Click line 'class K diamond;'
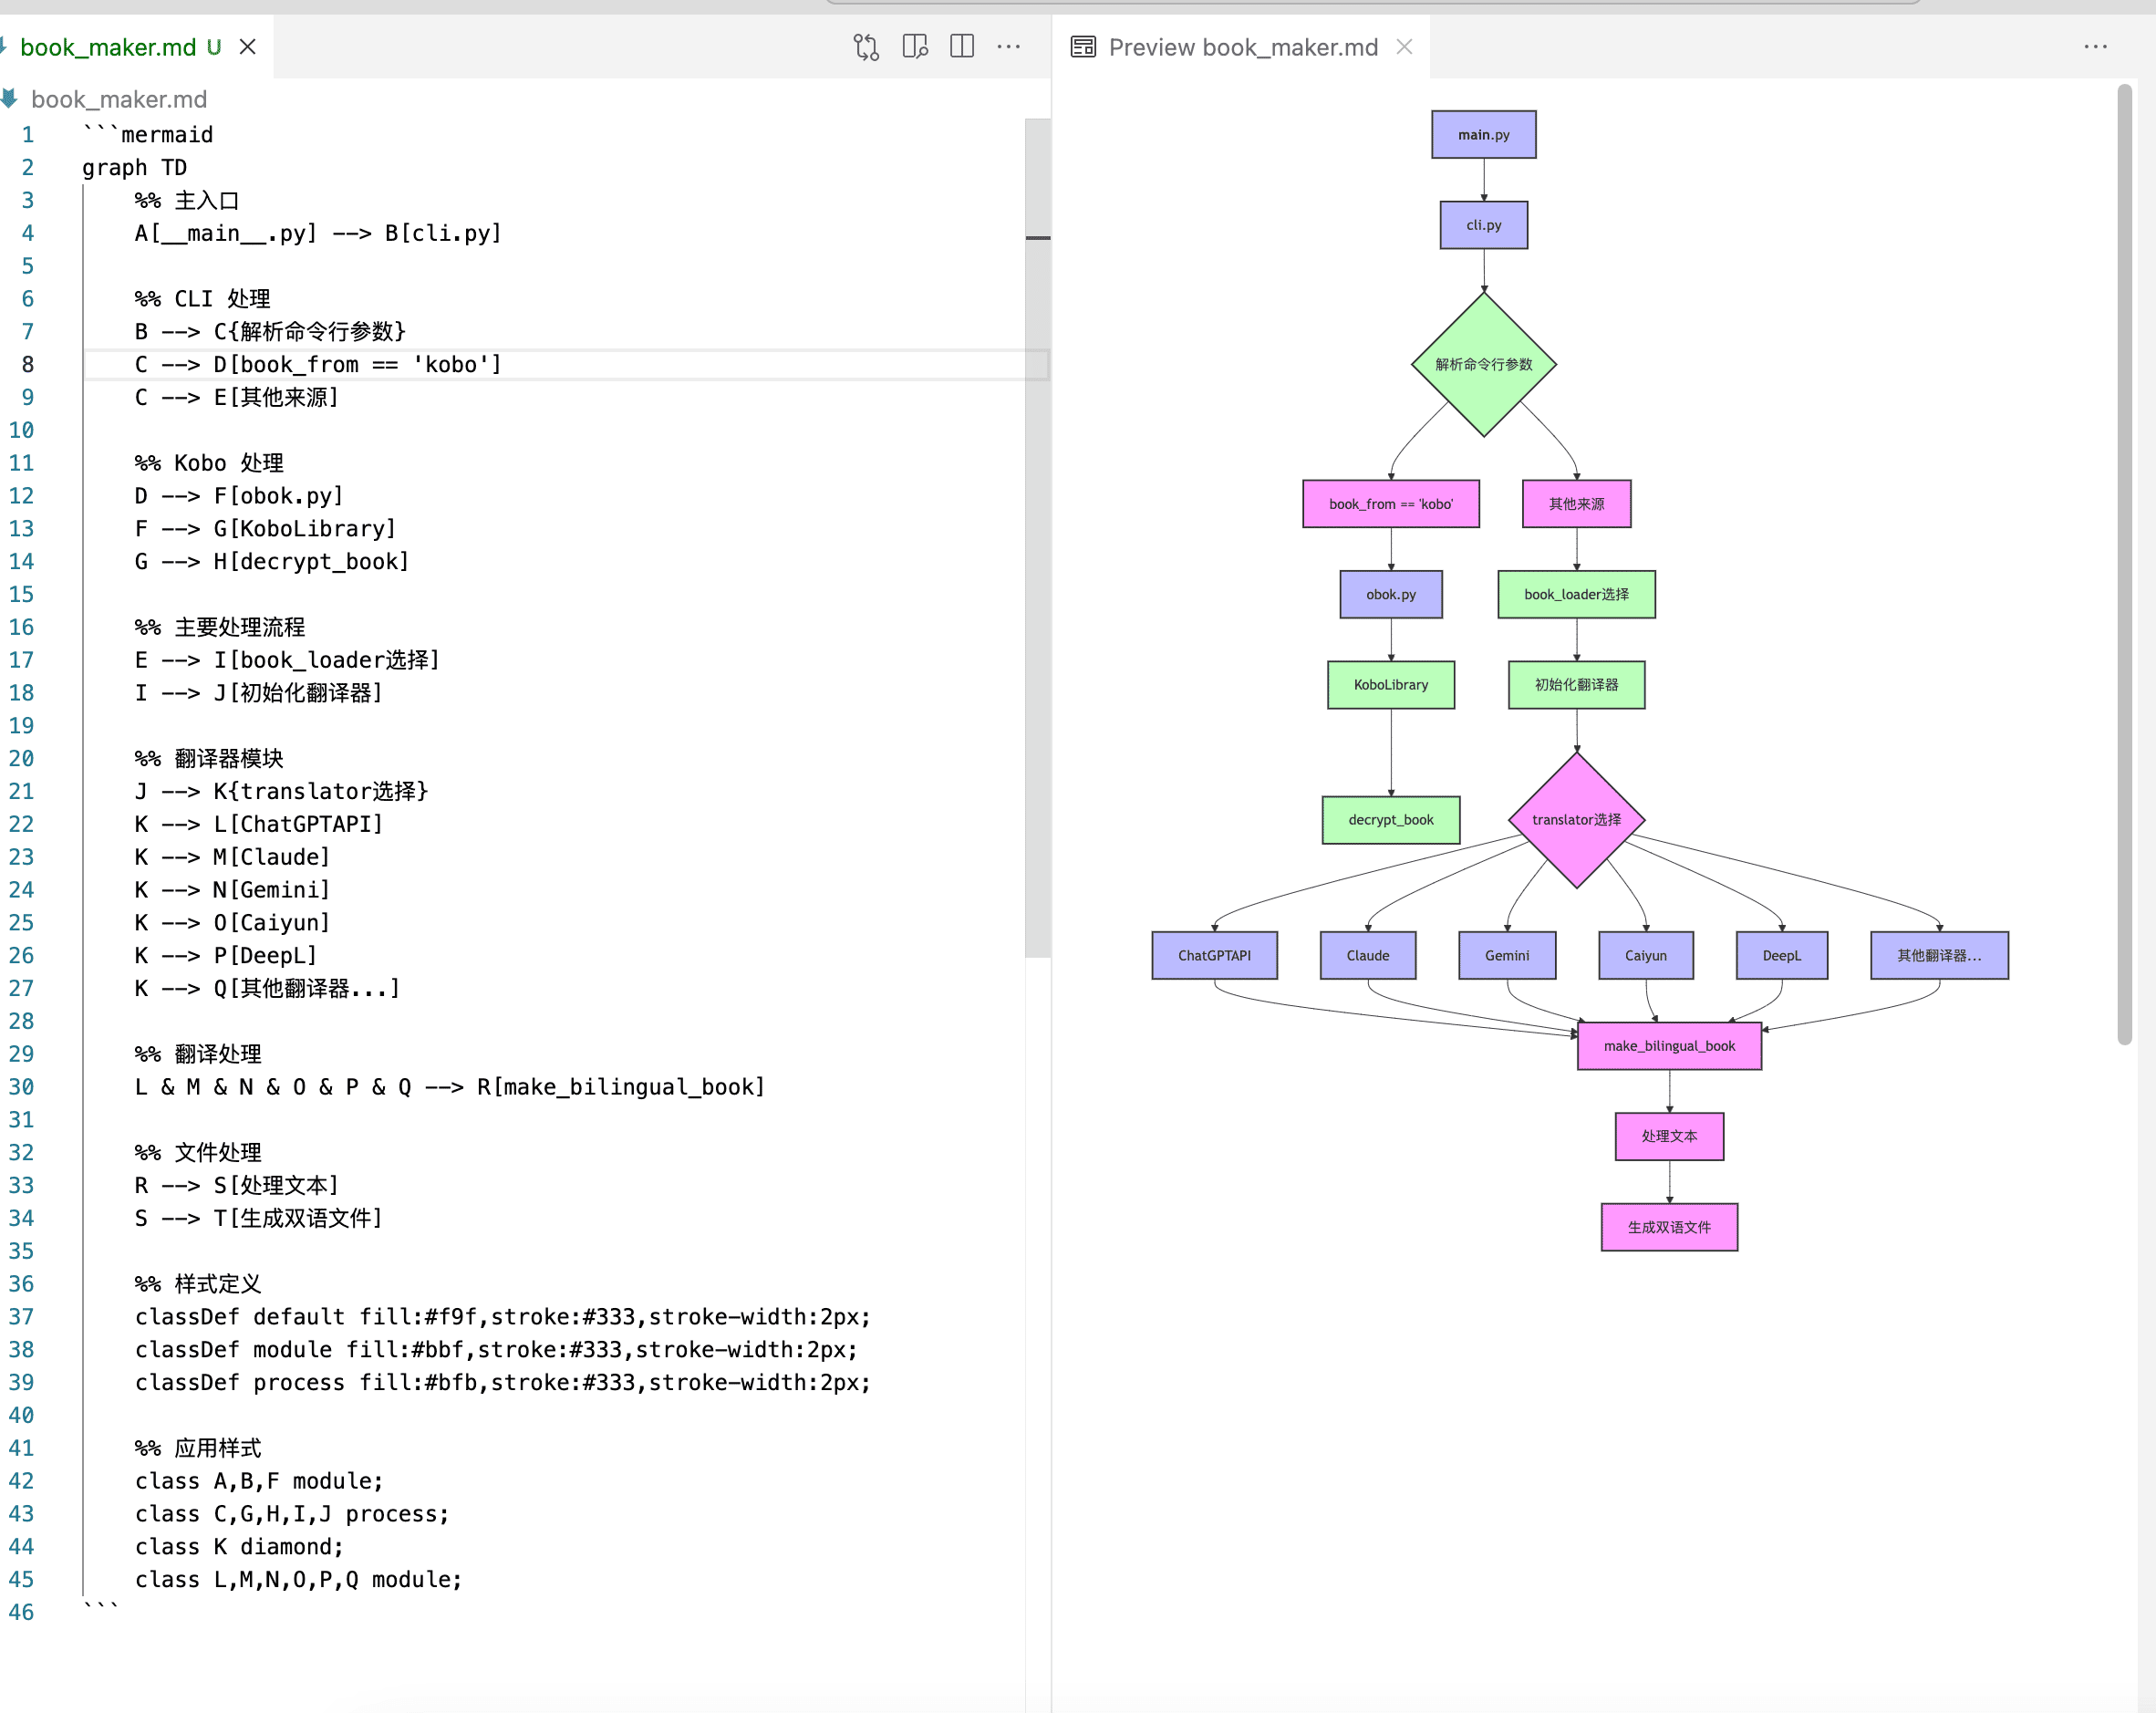The height and width of the screenshot is (1713, 2156). pos(239,1547)
